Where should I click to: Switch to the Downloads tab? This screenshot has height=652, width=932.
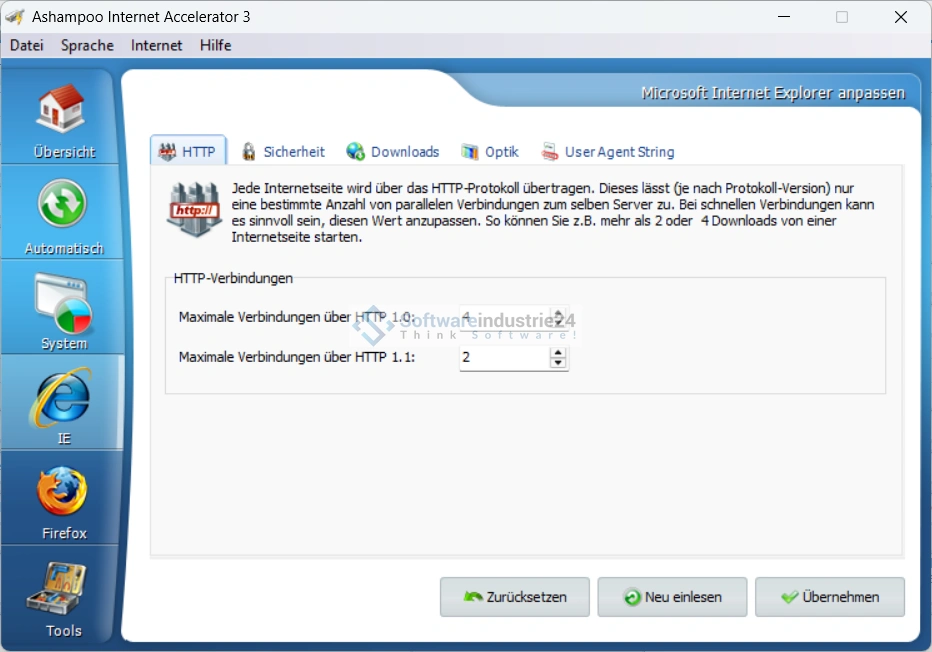point(393,152)
